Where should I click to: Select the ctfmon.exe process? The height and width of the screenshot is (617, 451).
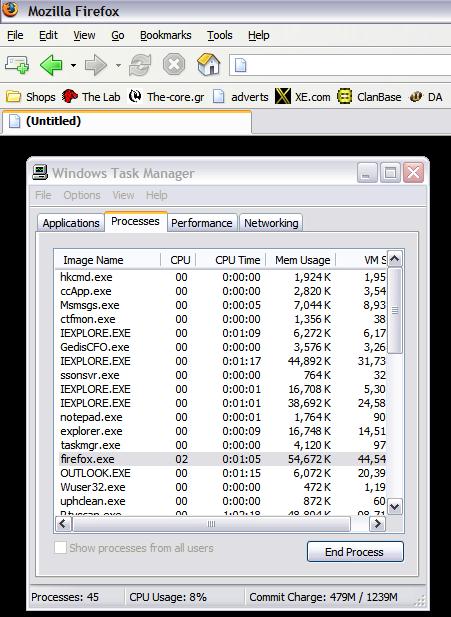tap(88, 319)
